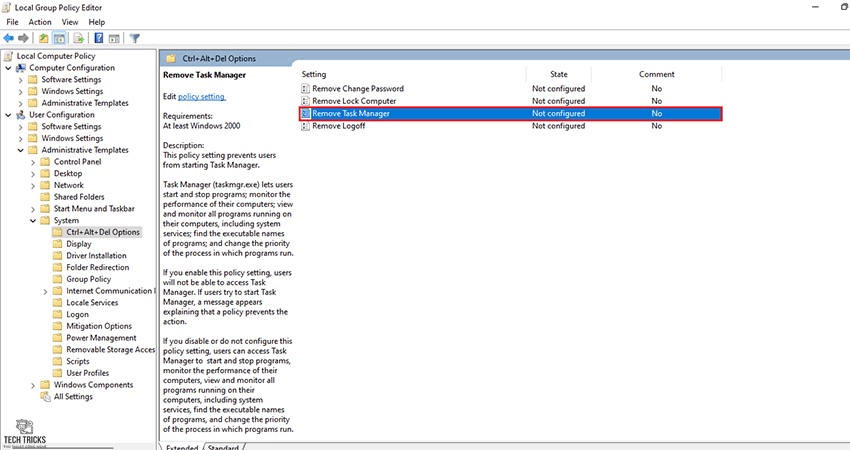
Task: Expand the Start Menu and Taskbar node
Action: click(x=33, y=209)
